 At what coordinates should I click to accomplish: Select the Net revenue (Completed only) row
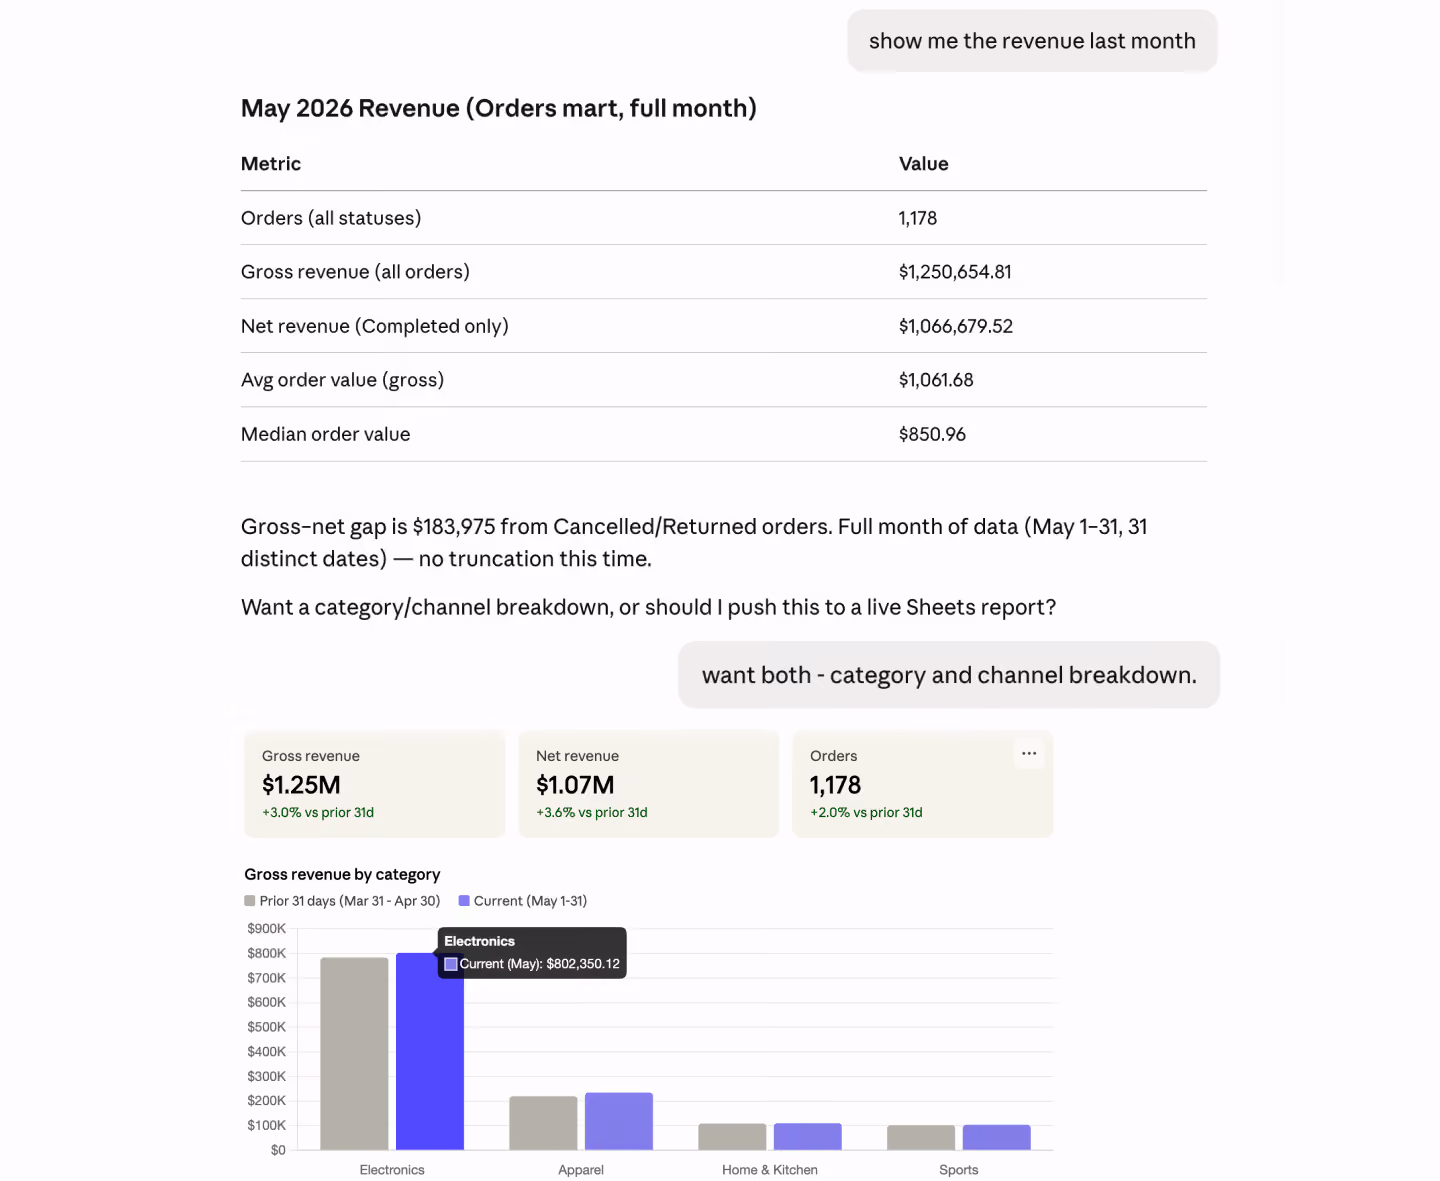[x=724, y=326]
